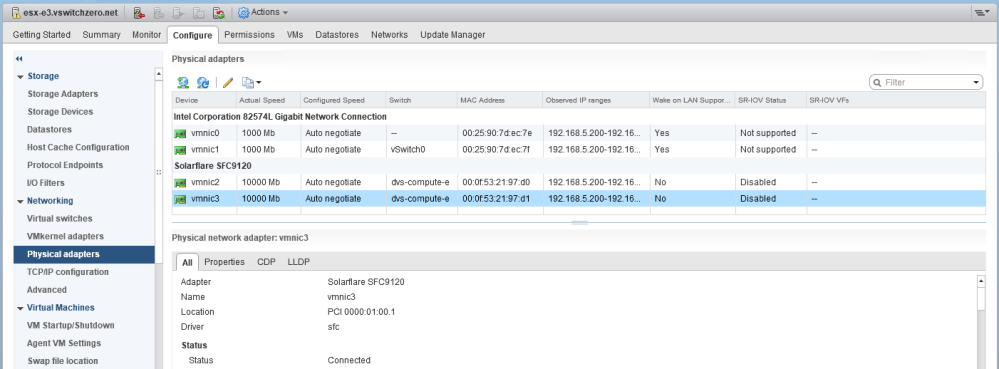
Task: Open the Update Manager tab
Action: pos(452,35)
